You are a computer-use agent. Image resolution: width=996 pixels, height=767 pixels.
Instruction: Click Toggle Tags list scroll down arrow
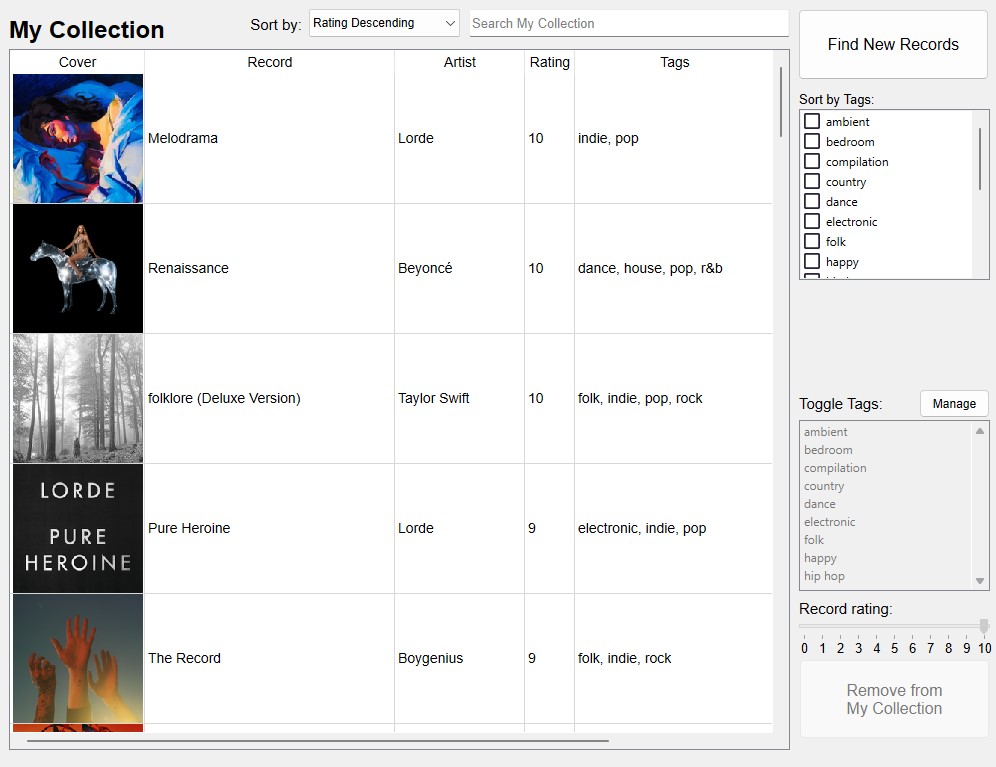pos(980,581)
